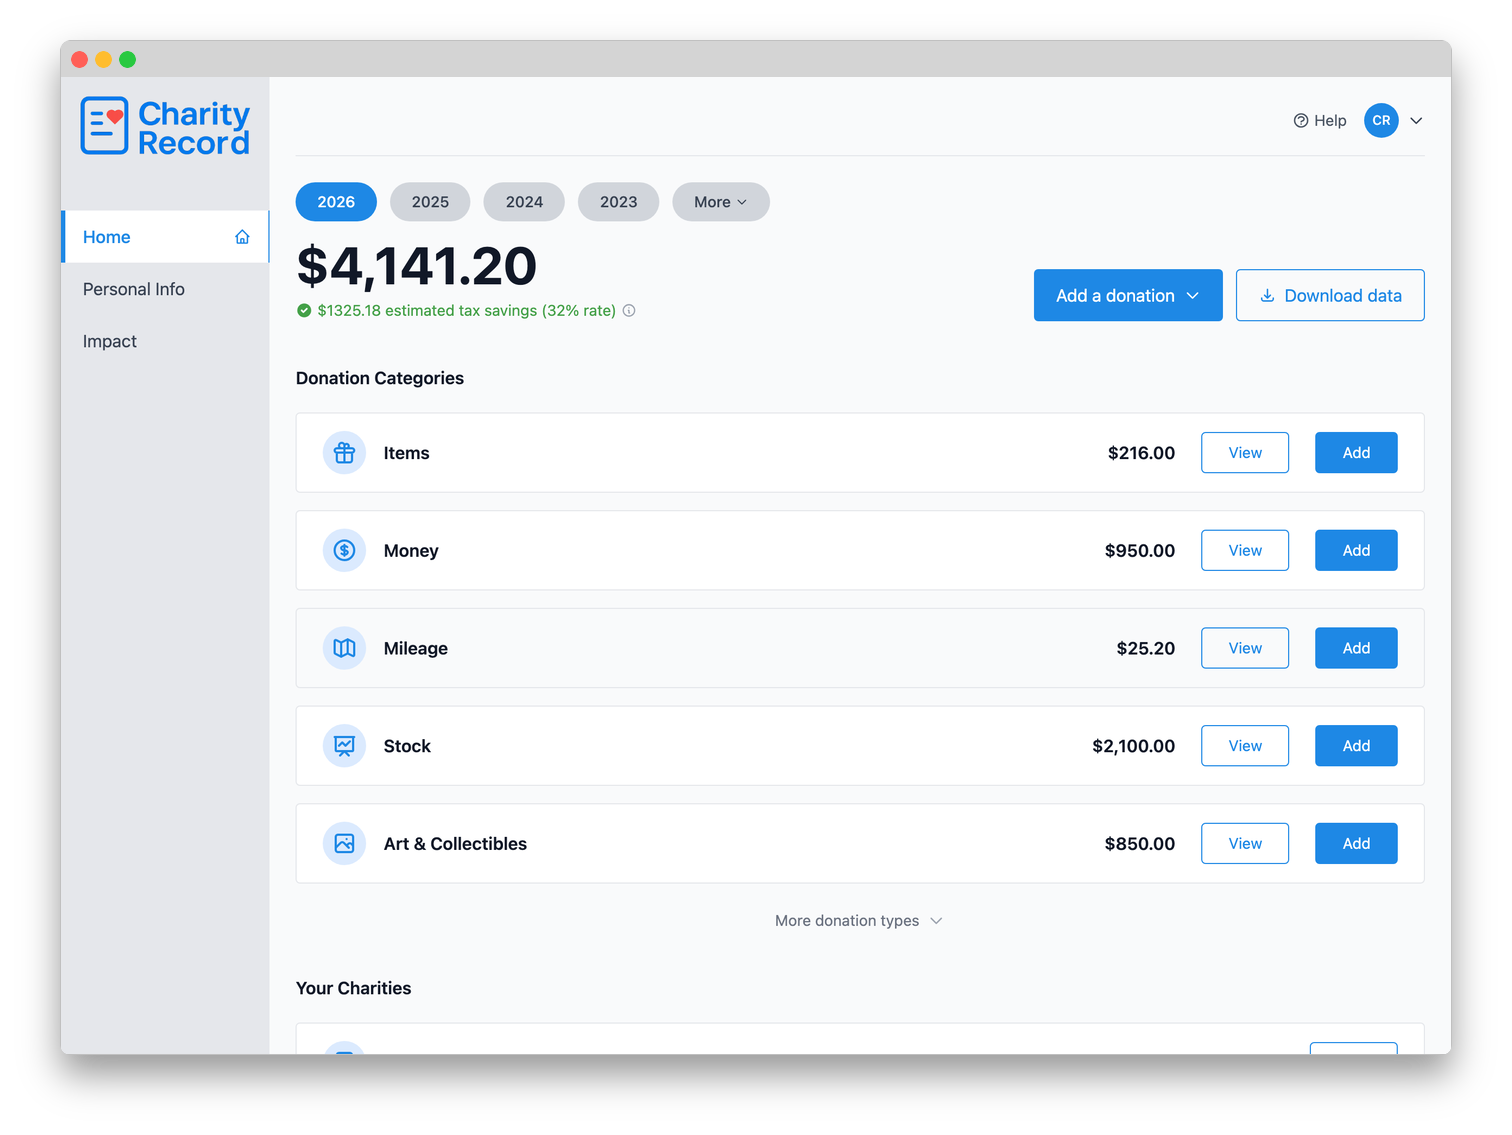Switch to the 2024 year tab

click(x=524, y=202)
